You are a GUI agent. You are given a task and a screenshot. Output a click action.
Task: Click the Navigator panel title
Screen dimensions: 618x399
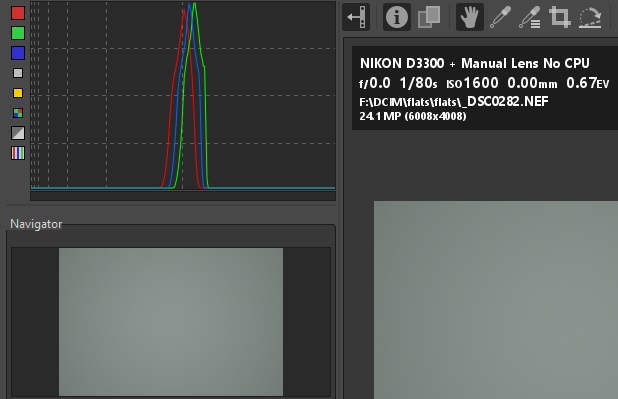[x=36, y=224]
